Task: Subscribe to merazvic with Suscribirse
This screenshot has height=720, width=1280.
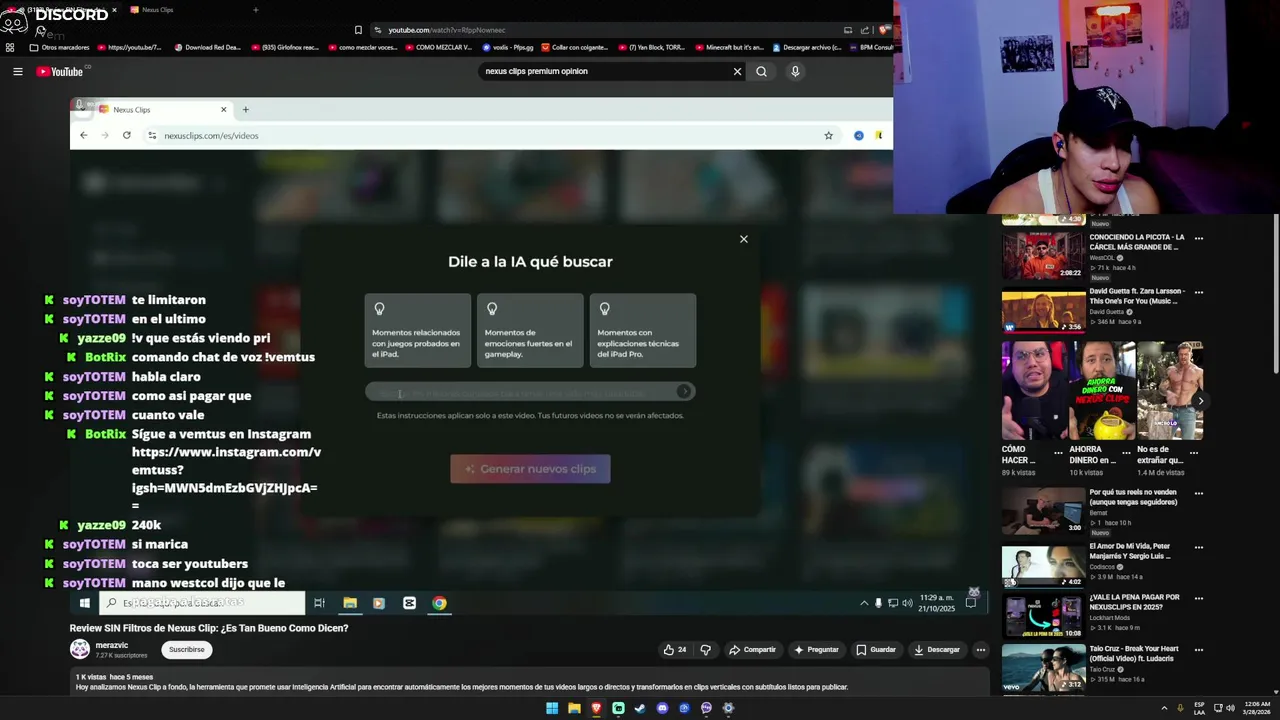Action: 186,650
